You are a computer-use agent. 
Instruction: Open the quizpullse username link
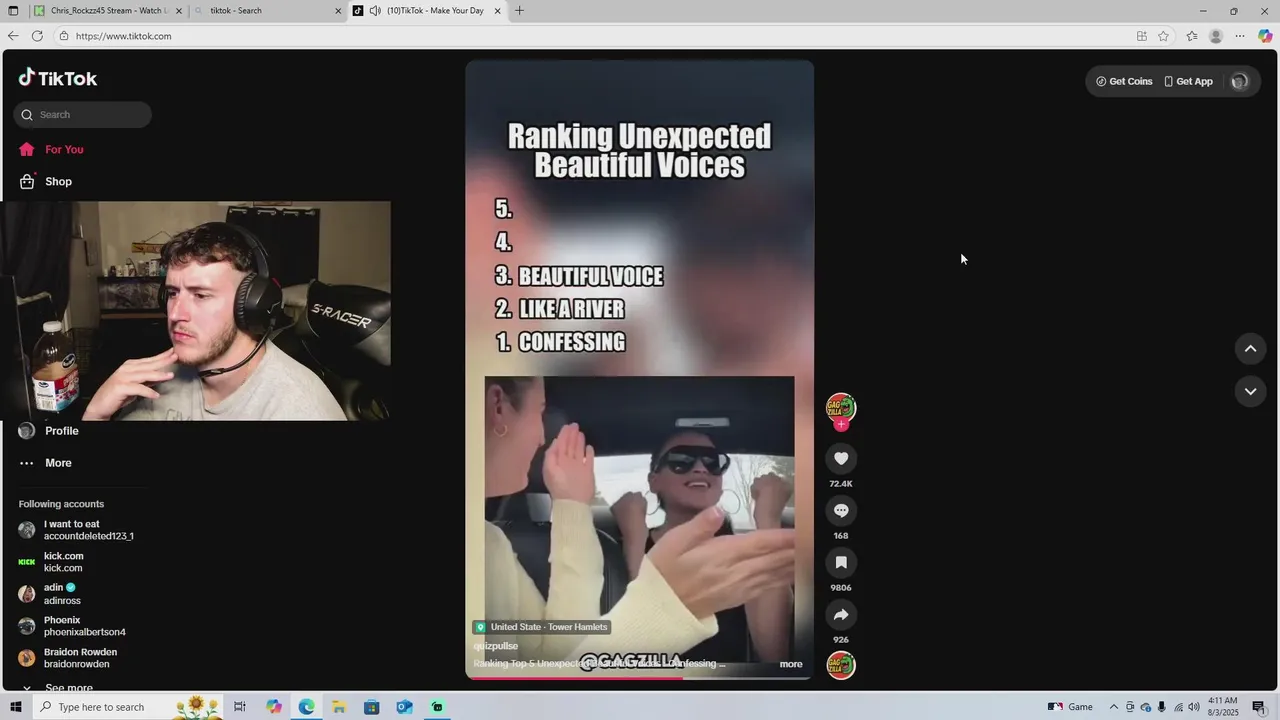(x=496, y=646)
